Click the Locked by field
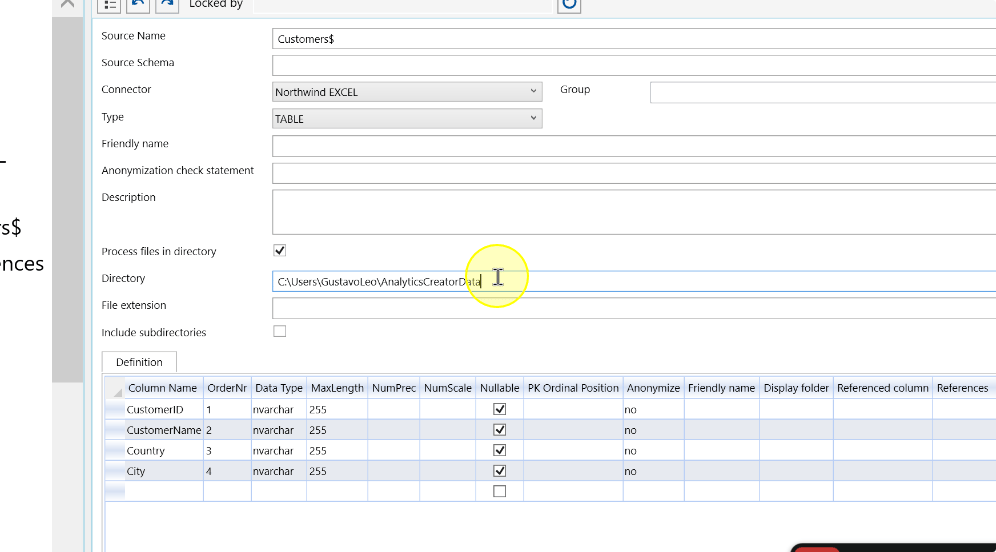 coord(403,5)
